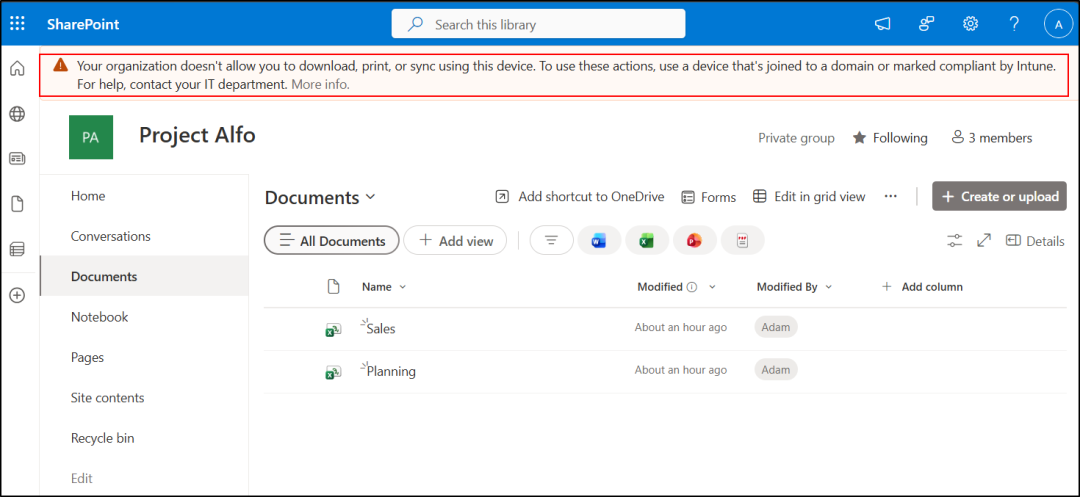Select All Documents view pill
Image resolution: width=1080 pixels, height=497 pixels.
coord(331,240)
